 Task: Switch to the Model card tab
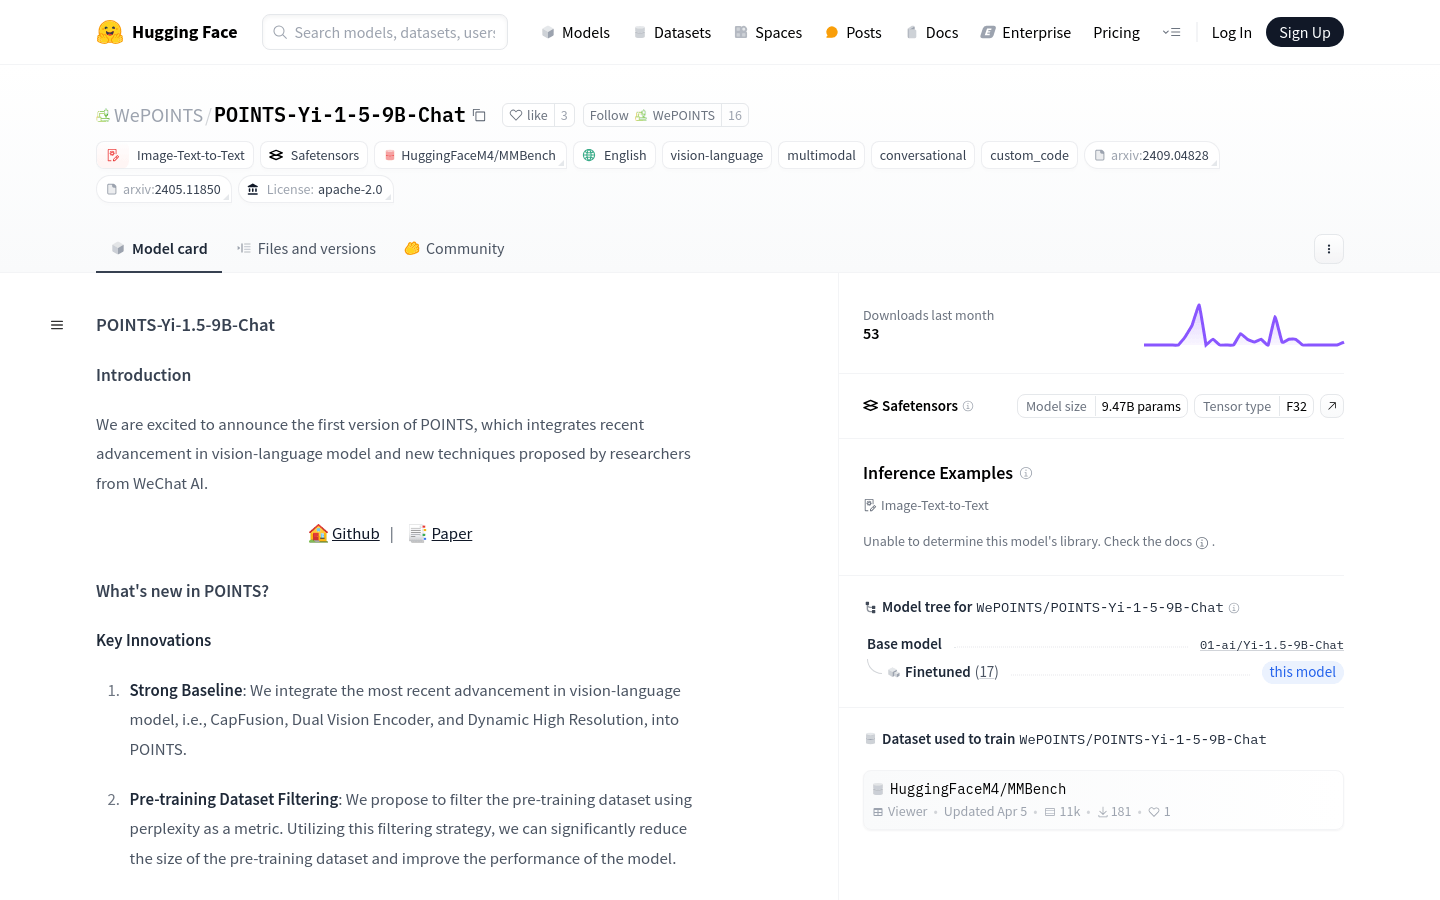(159, 249)
